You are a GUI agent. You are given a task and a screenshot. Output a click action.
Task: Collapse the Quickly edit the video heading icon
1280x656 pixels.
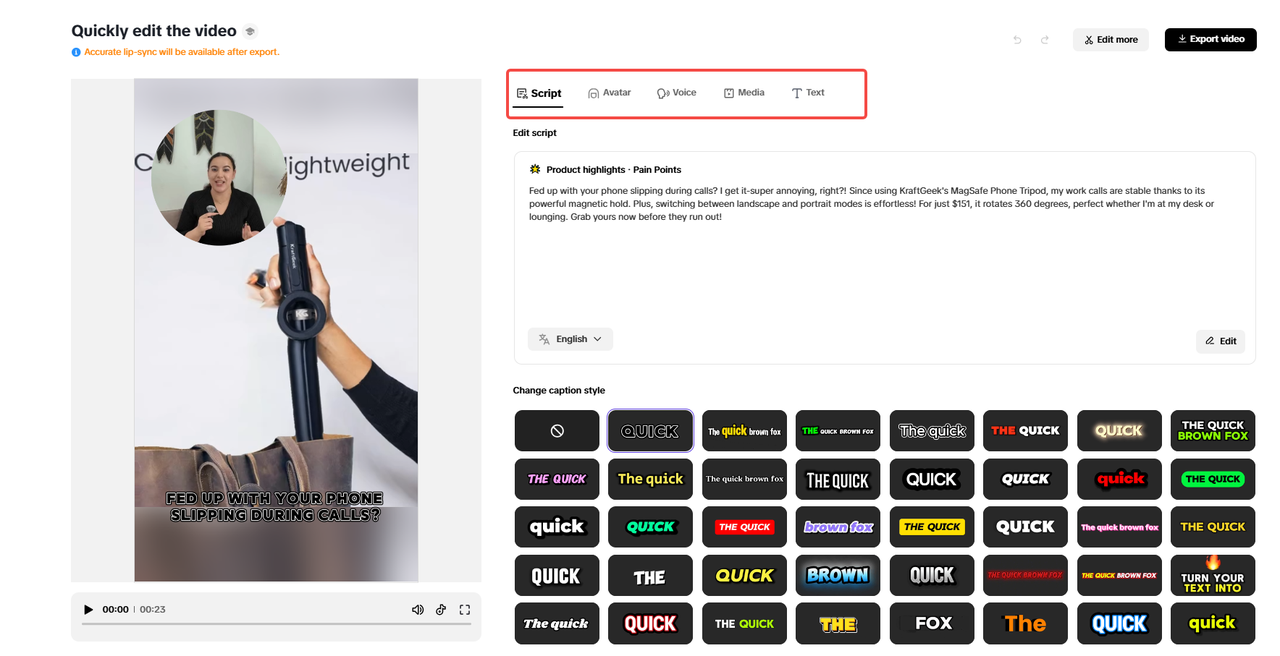[248, 31]
